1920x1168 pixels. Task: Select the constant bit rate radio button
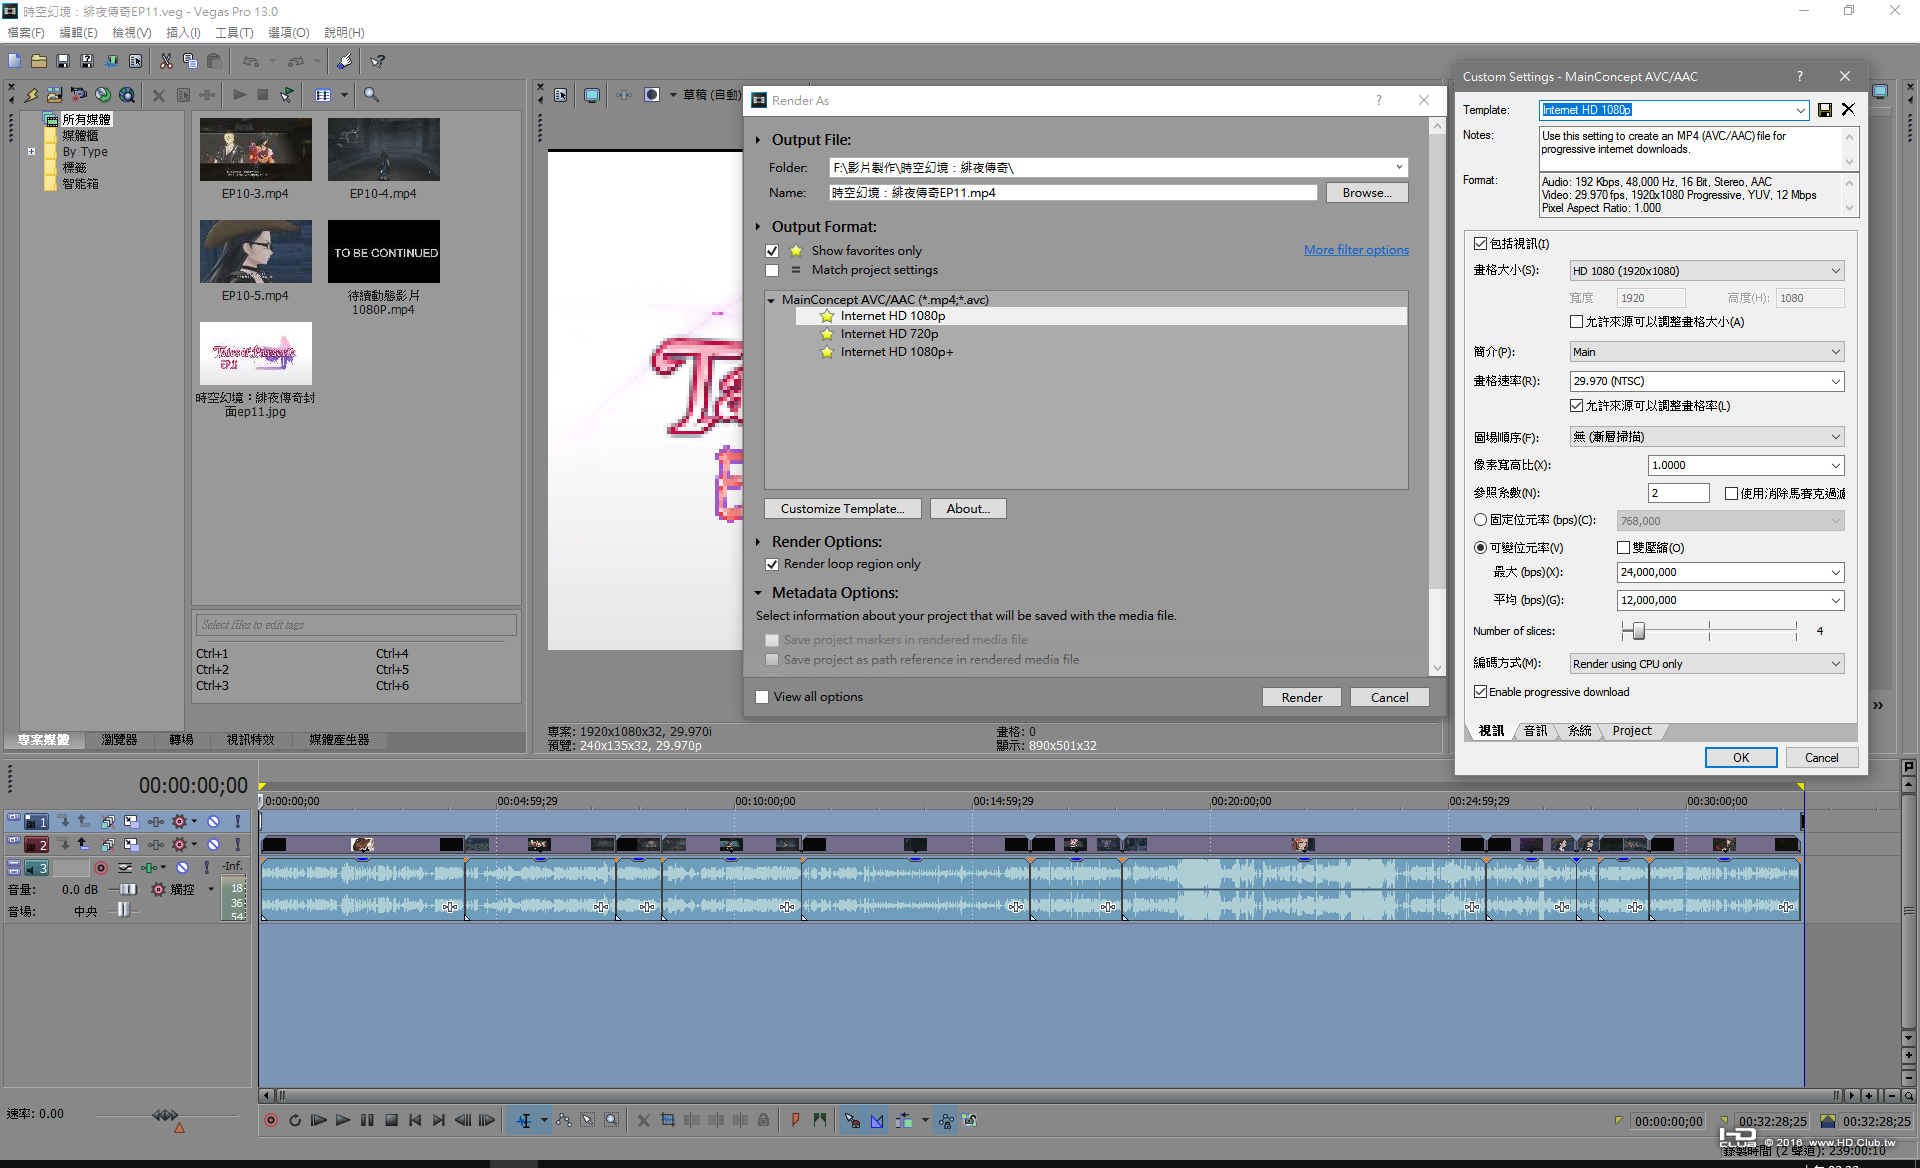(1480, 520)
